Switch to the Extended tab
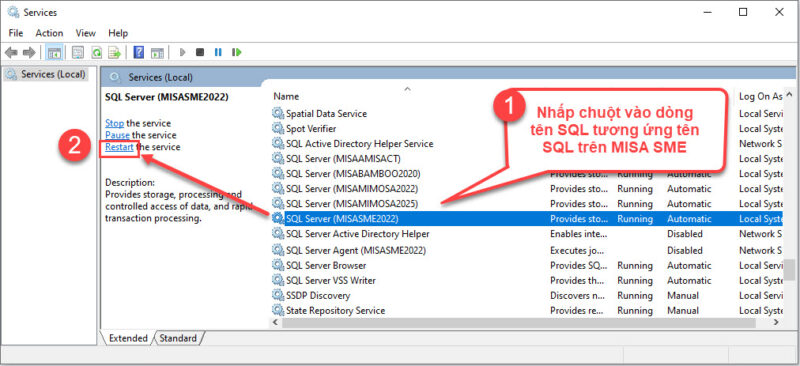Viewport: 800px width, 366px height. point(128,338)
